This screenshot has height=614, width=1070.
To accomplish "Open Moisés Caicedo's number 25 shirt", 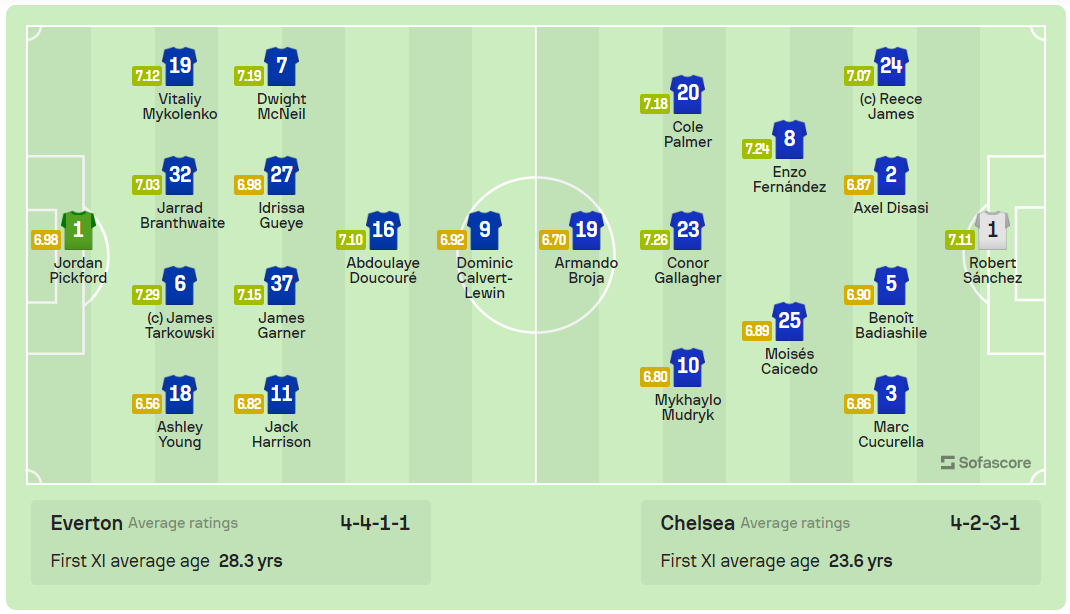I will tap(790, 321).
